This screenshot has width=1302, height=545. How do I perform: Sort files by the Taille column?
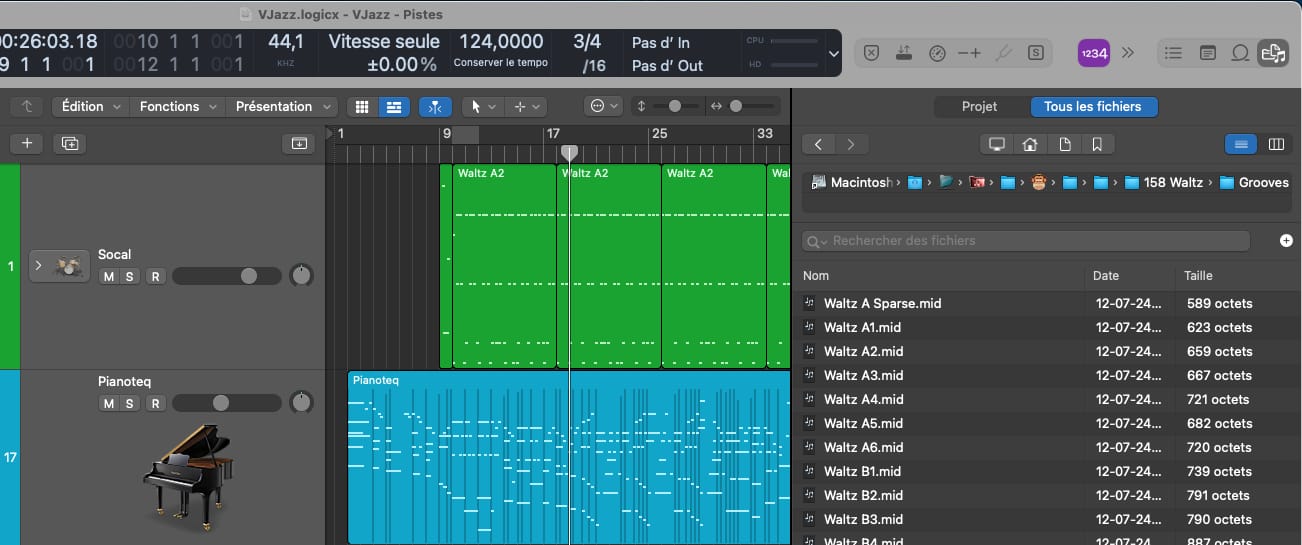(1238, 276)
